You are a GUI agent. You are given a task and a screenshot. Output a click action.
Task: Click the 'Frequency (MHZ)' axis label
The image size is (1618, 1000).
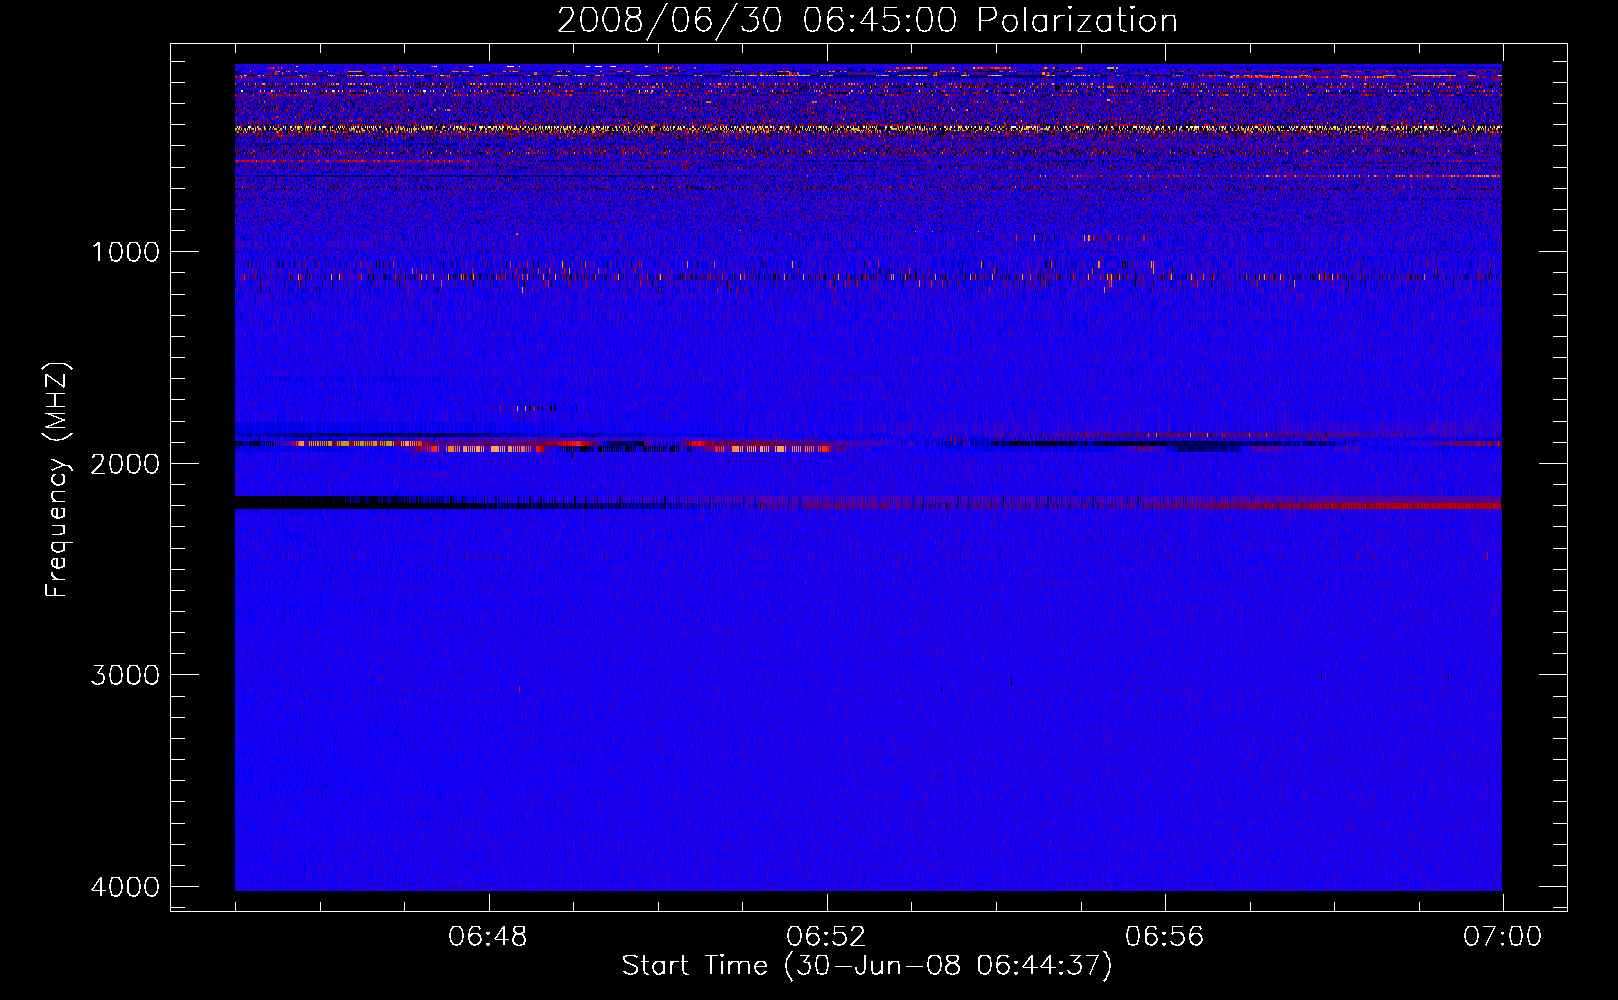click(57, 480)
